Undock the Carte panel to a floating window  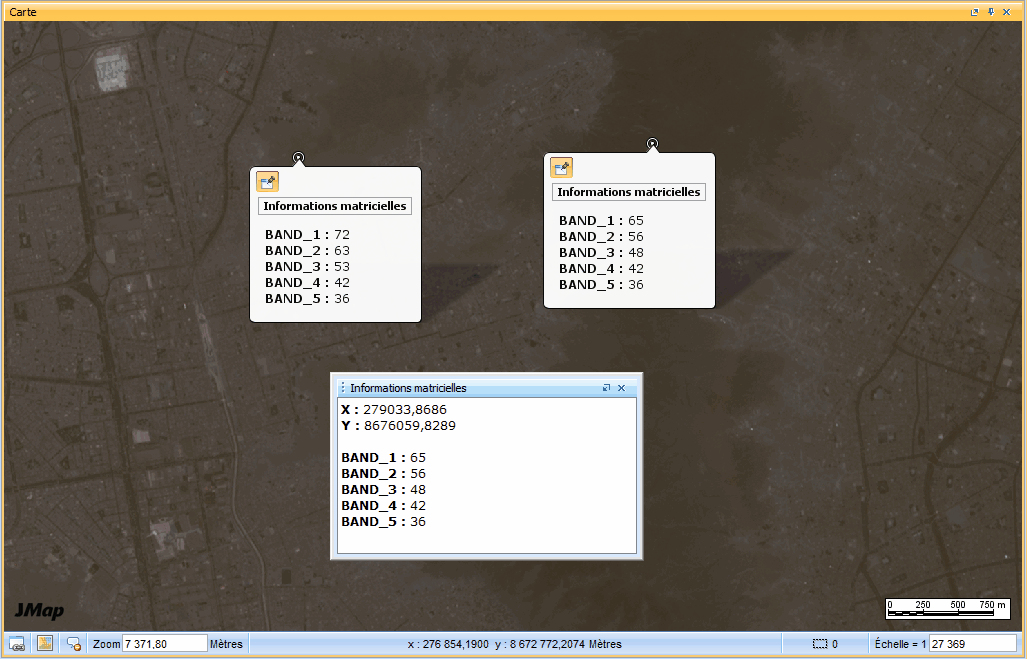[x=975, y=11]
